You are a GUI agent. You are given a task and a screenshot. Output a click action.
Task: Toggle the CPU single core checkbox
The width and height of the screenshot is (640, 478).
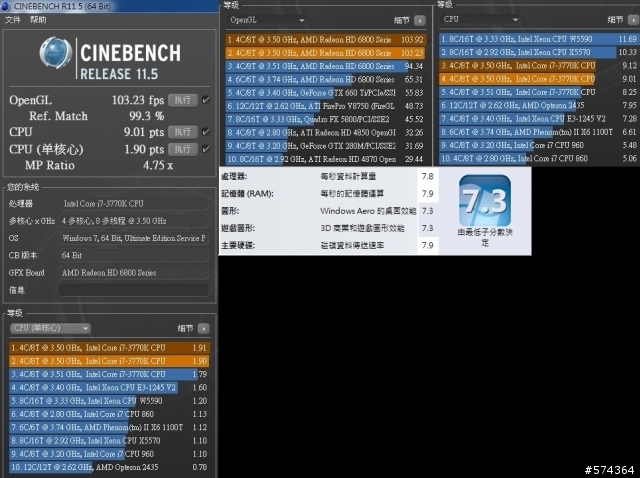tap(206, 149)
